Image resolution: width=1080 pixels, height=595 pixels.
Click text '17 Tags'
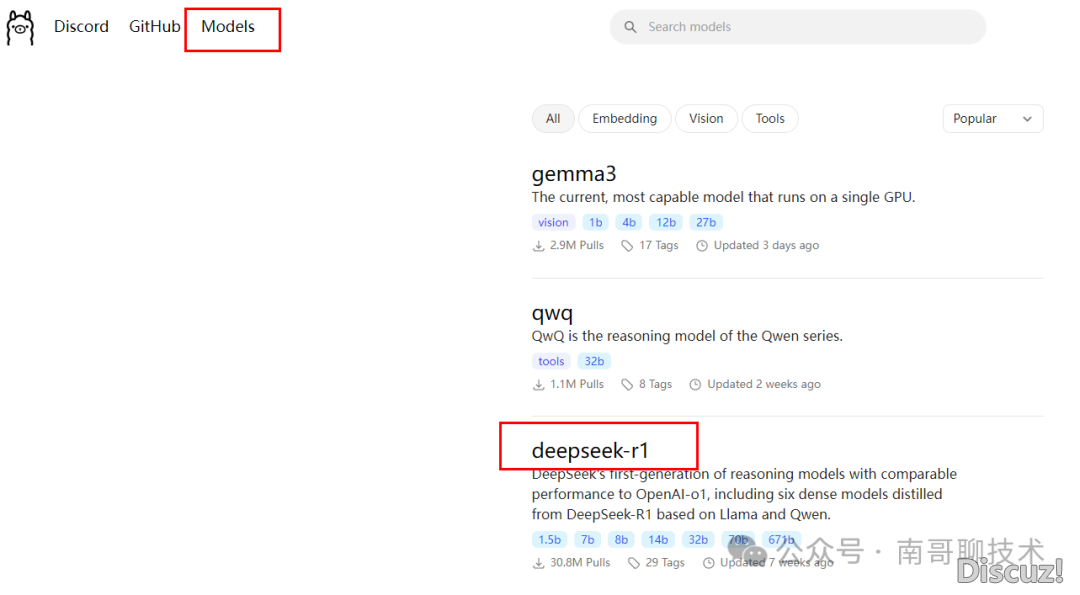click(x=658, y=245)
